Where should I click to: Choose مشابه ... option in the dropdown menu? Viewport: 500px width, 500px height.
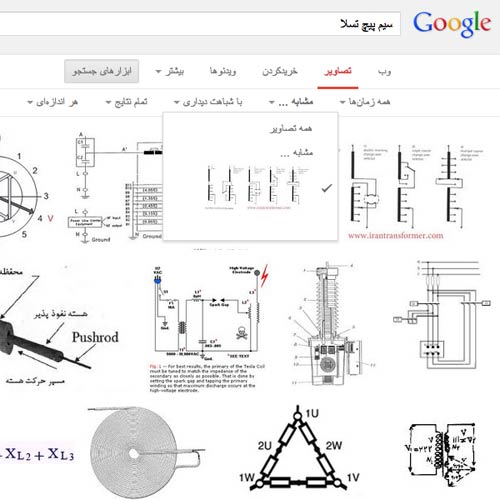[296, 153]
